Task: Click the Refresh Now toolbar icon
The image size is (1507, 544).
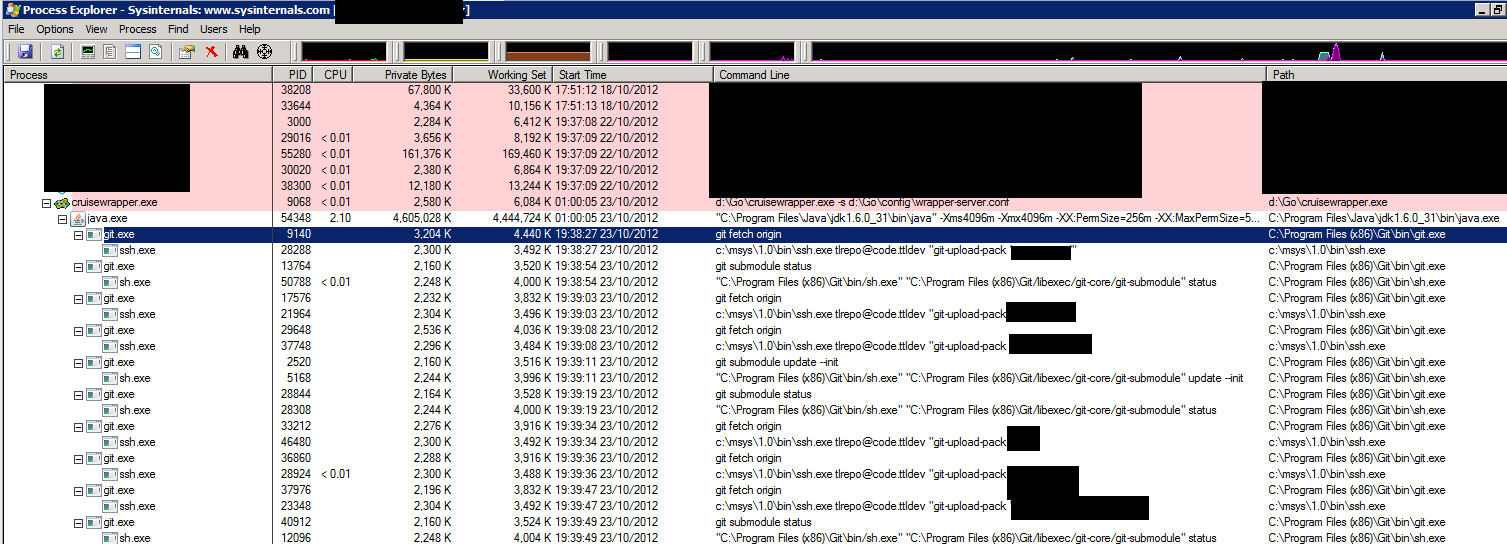Action: pos(57,51)
